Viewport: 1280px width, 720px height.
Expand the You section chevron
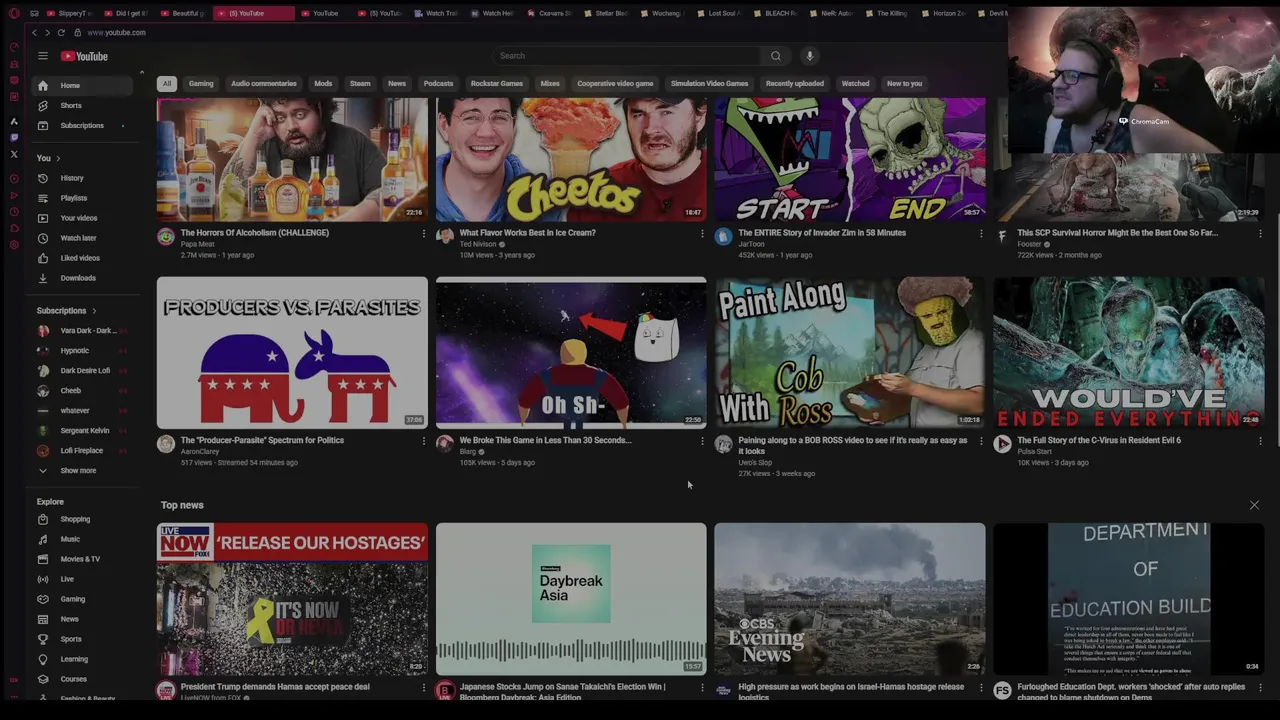58,158
